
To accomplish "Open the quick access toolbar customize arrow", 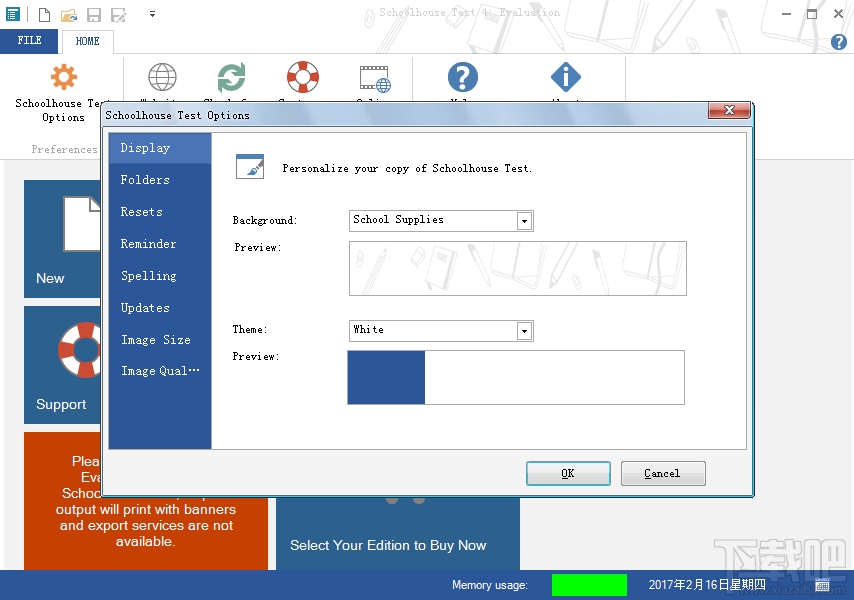I will (x=152, y=15).
